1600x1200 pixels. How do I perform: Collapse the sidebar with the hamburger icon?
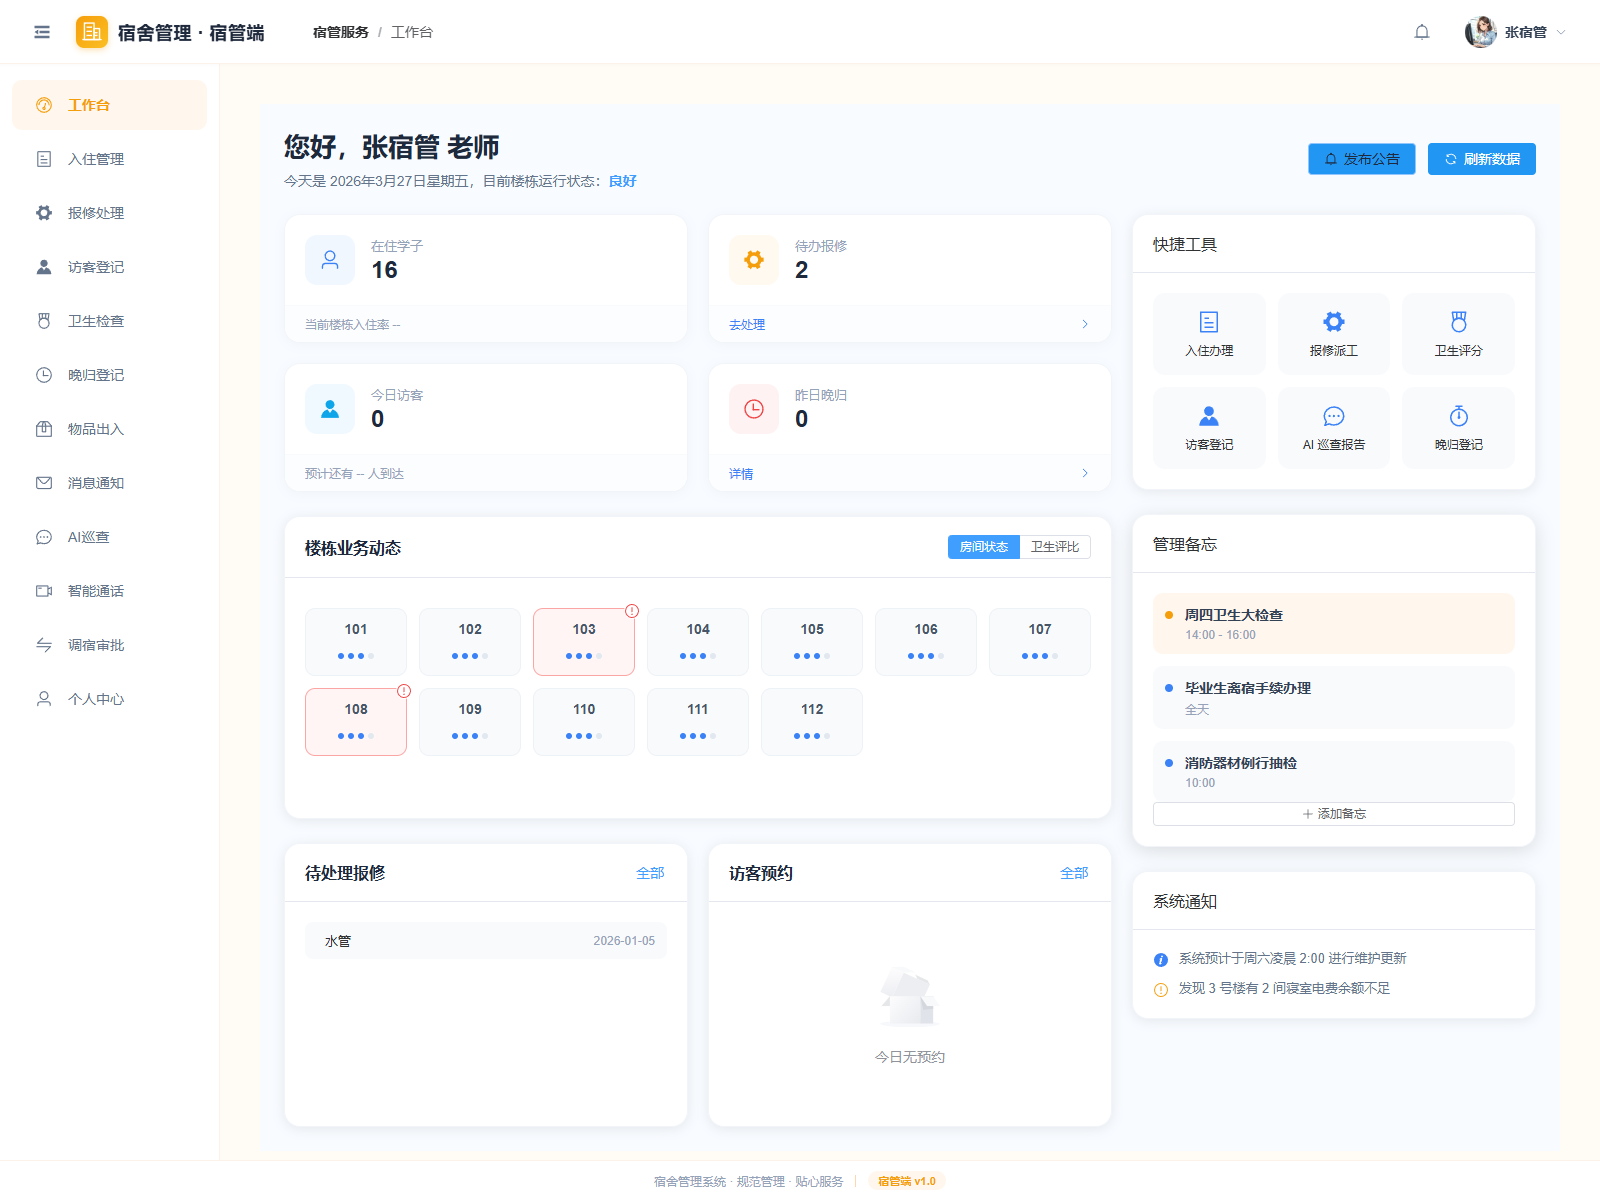tap(42, 32)
